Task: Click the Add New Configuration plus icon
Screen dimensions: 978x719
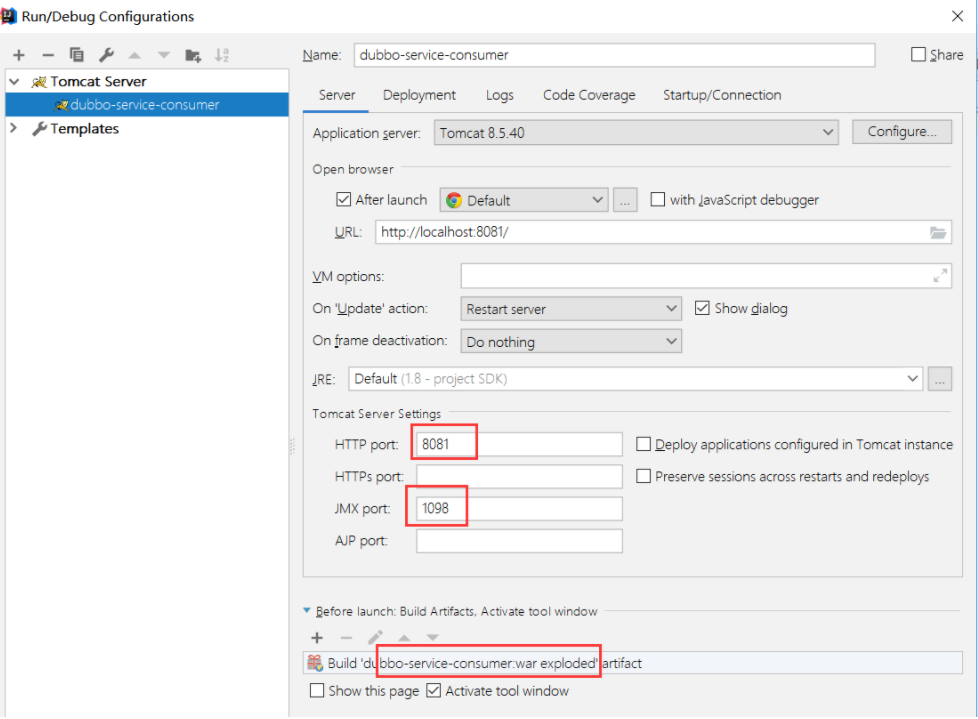Action: (x=19, y=55)
